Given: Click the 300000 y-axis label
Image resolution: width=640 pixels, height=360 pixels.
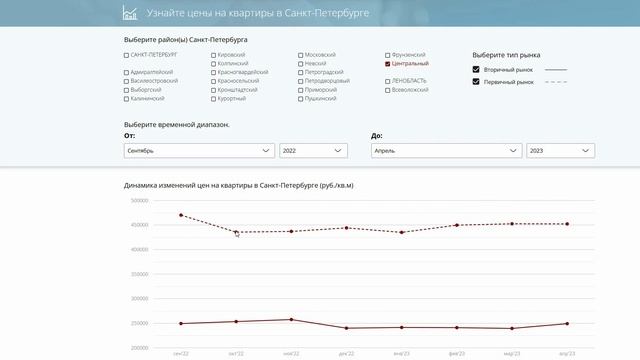Looking at the screenshot, I should 140,299.
